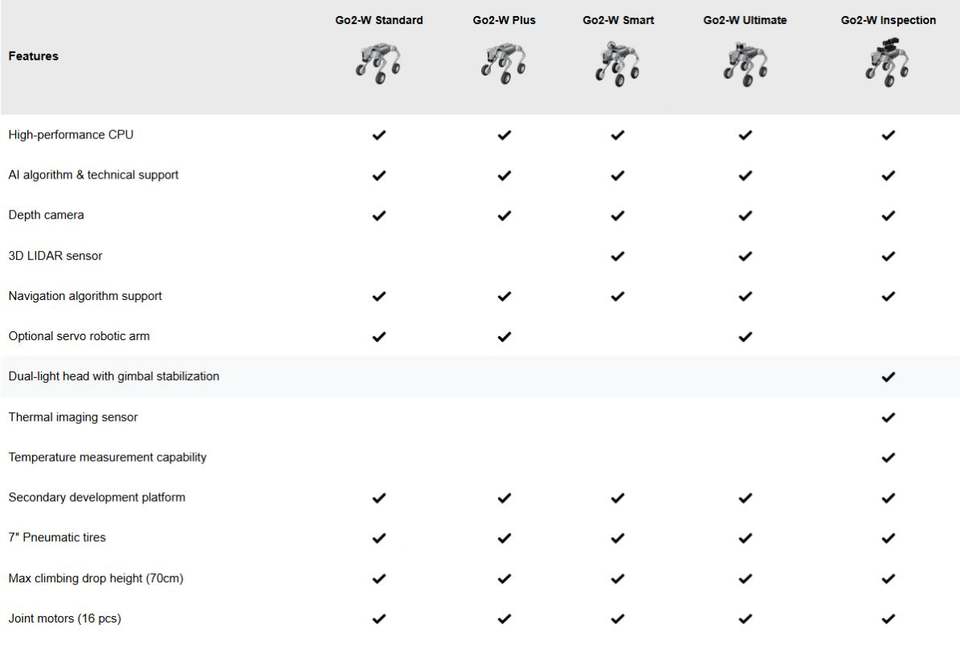Select the Go2-W Standard column heading

tap(379, 20)
